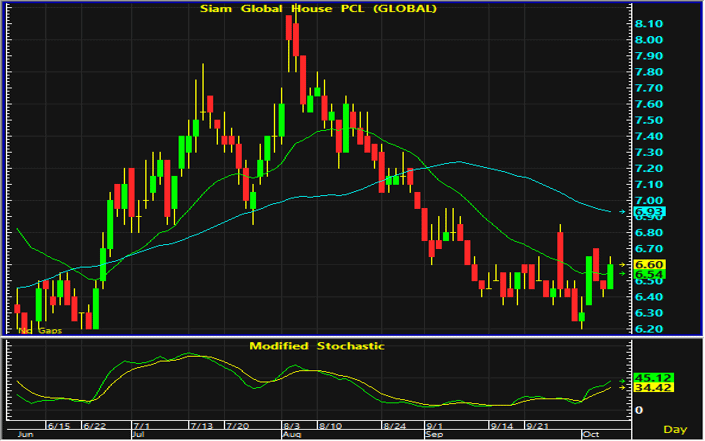Click the green 45.12 stochastic value tag
This screenshot has width=705, height=441.
click(x=653, y=378)
